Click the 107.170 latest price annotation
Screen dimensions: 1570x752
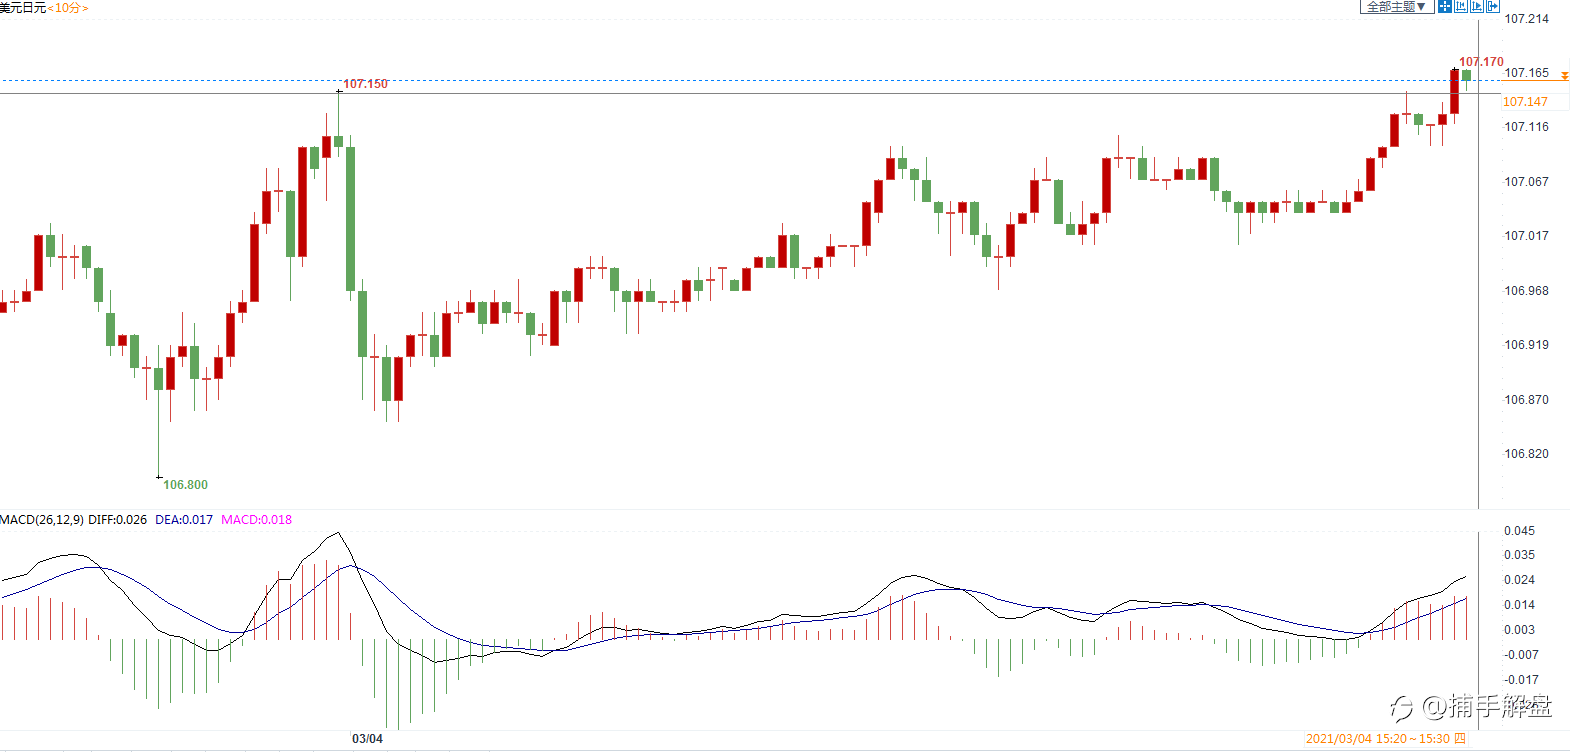[x=1481, y=62]
